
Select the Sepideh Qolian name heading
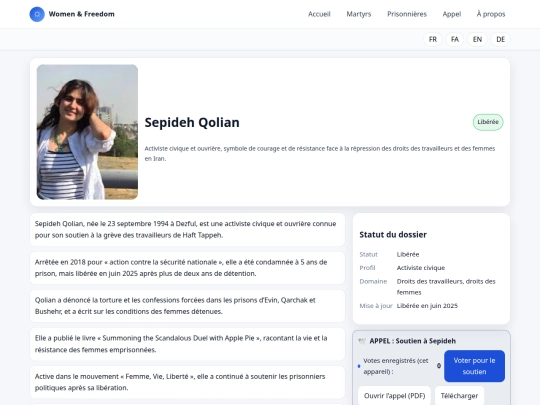[192, 123]
